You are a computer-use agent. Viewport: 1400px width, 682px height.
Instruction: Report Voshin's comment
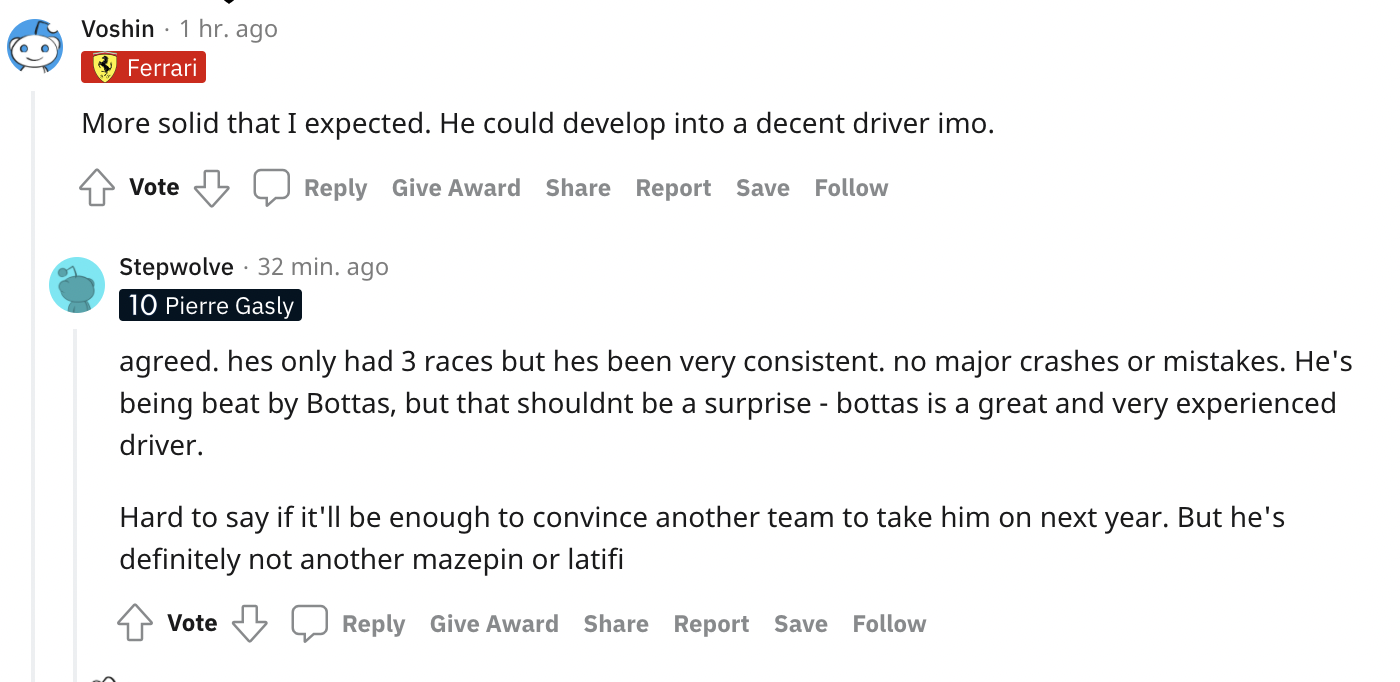(673, 188)
